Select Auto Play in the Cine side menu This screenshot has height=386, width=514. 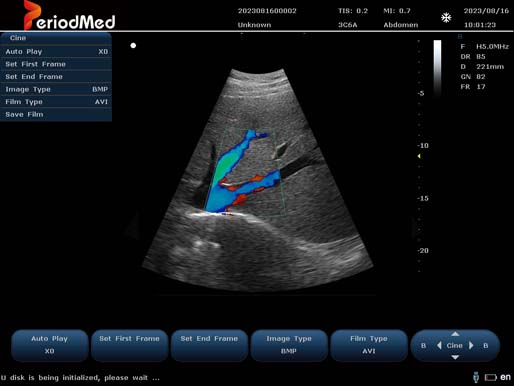[x=56, y=52]
